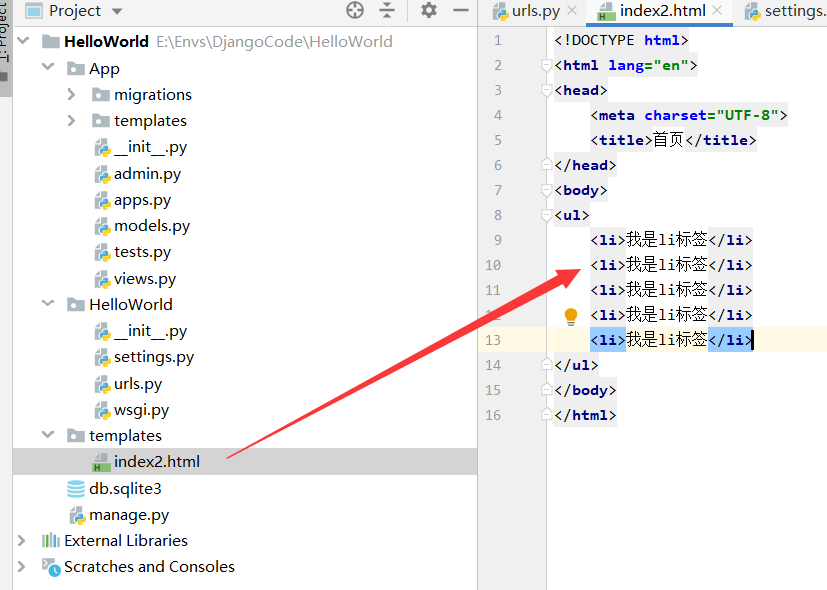The image size is (827, 590).
Task: Fold the ul tag on line 8
Action: click(546, 216)
